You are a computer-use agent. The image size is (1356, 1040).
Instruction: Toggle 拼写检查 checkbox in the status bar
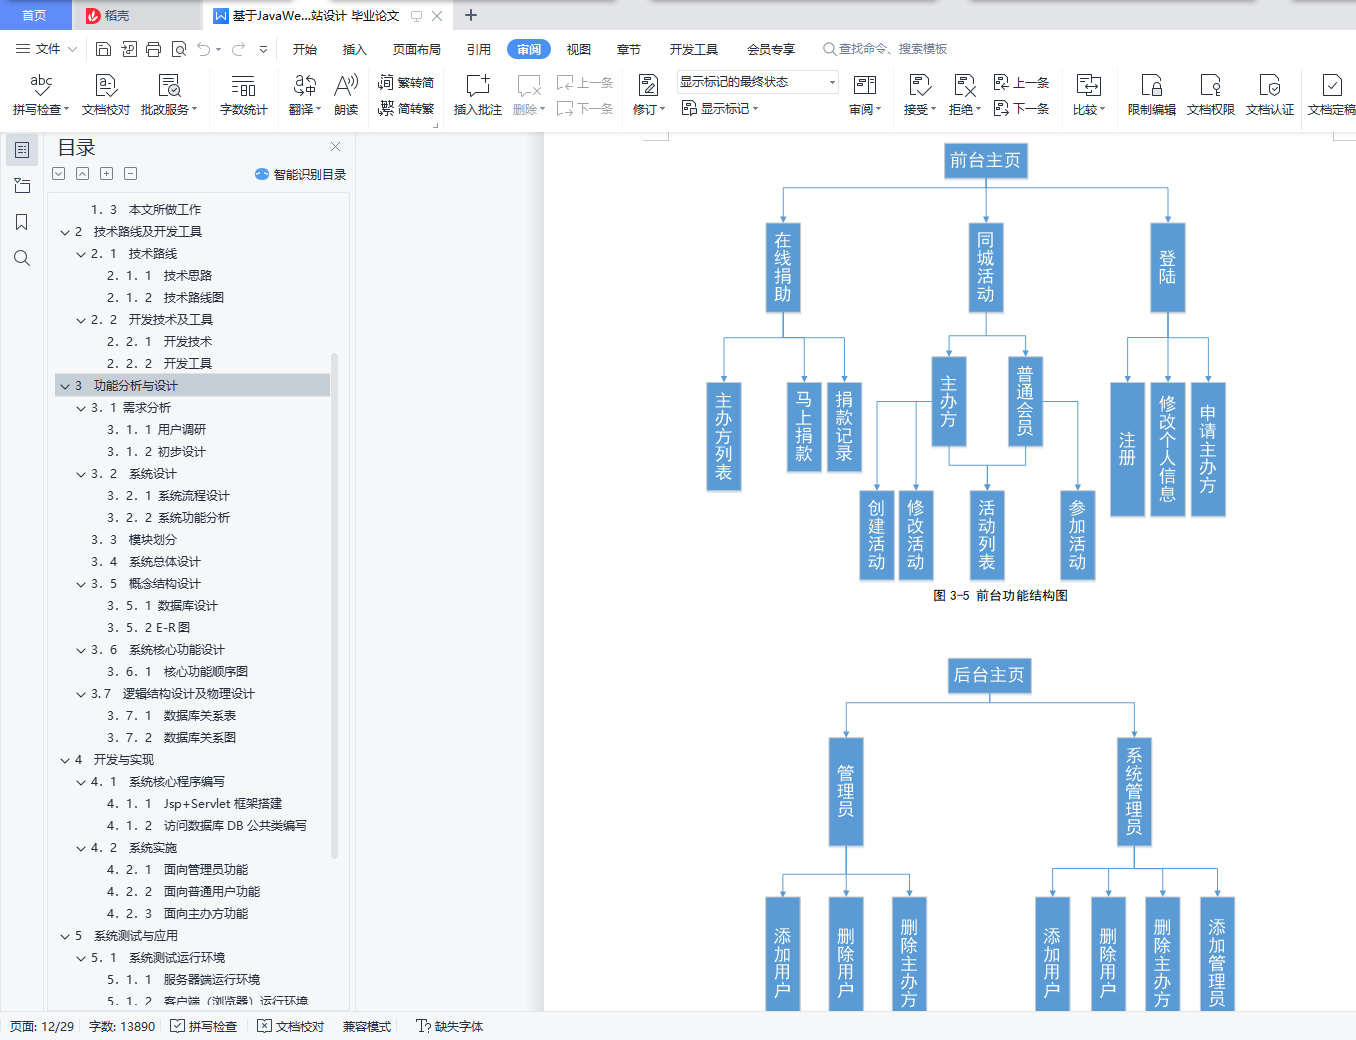(x=204, y=1026)
